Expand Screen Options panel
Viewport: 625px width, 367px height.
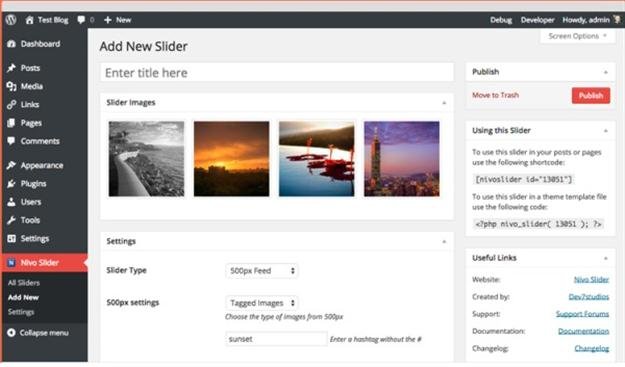coord(577,36)
